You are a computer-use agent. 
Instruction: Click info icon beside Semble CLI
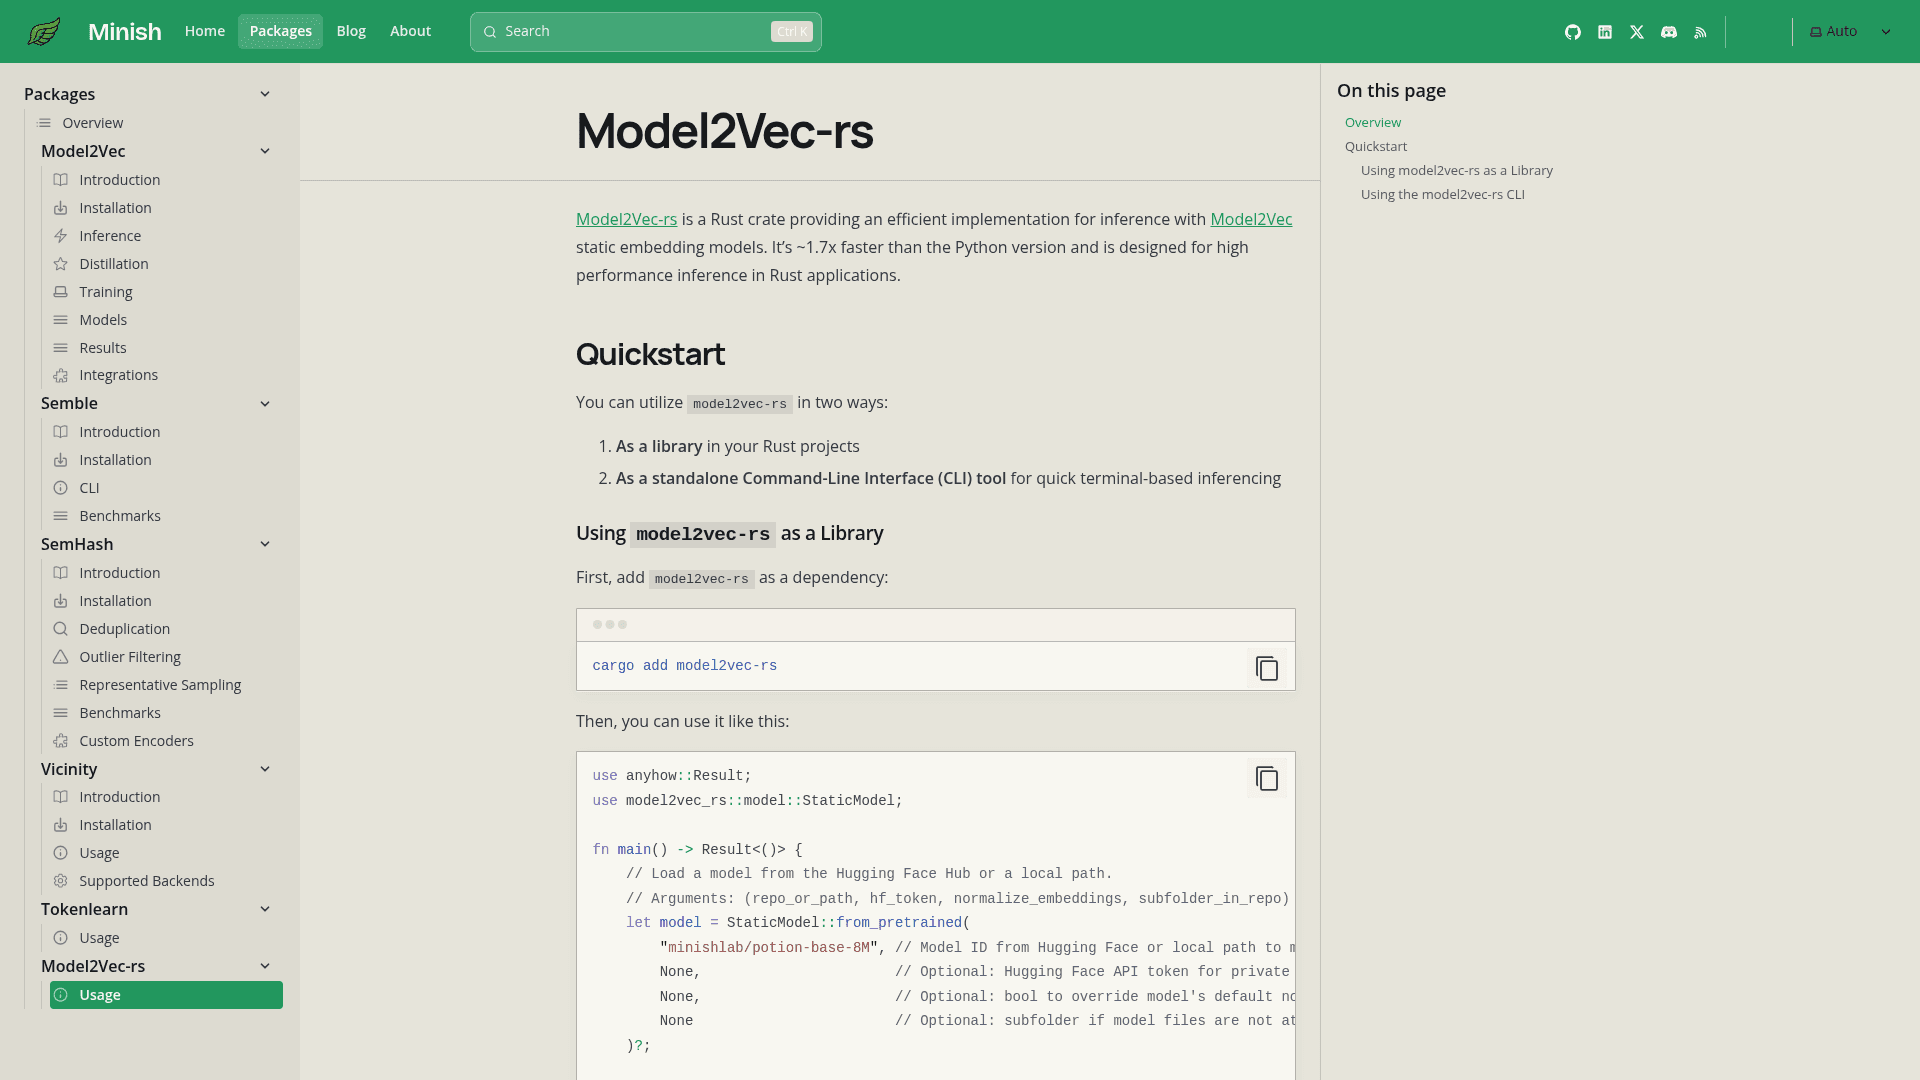61,488
